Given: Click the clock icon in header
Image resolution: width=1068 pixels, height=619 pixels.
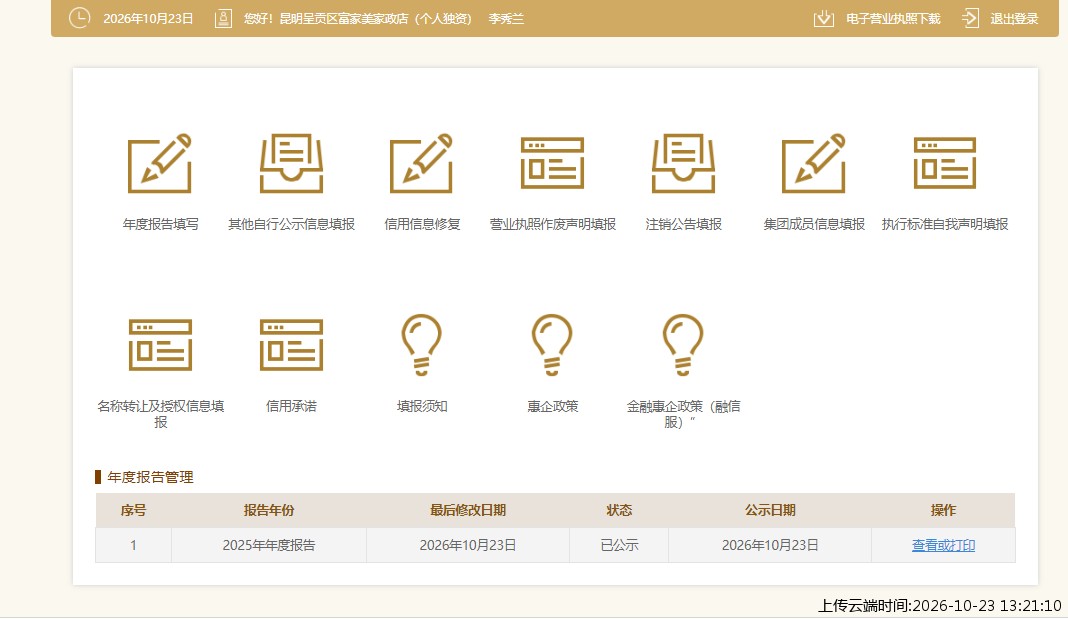Looking at the screenshot, I should pyautogui.click(x=80, y=18).
